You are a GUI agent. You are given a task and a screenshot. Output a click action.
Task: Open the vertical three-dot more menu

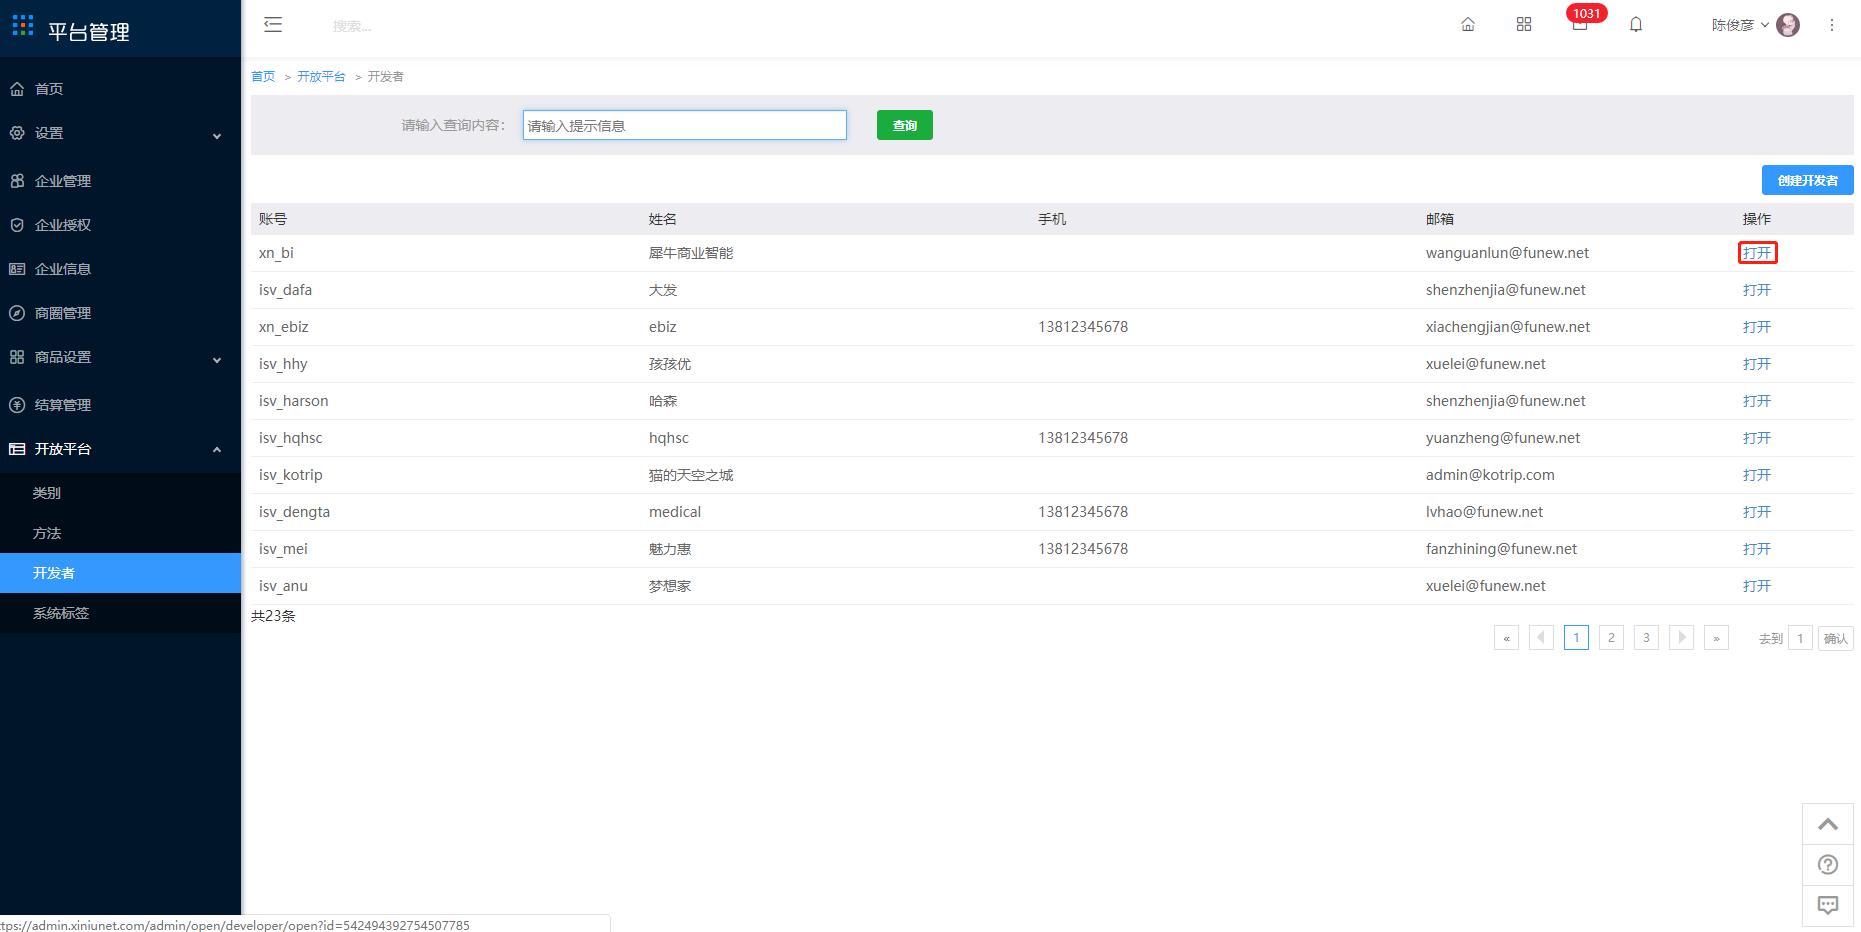point(1832,25)
